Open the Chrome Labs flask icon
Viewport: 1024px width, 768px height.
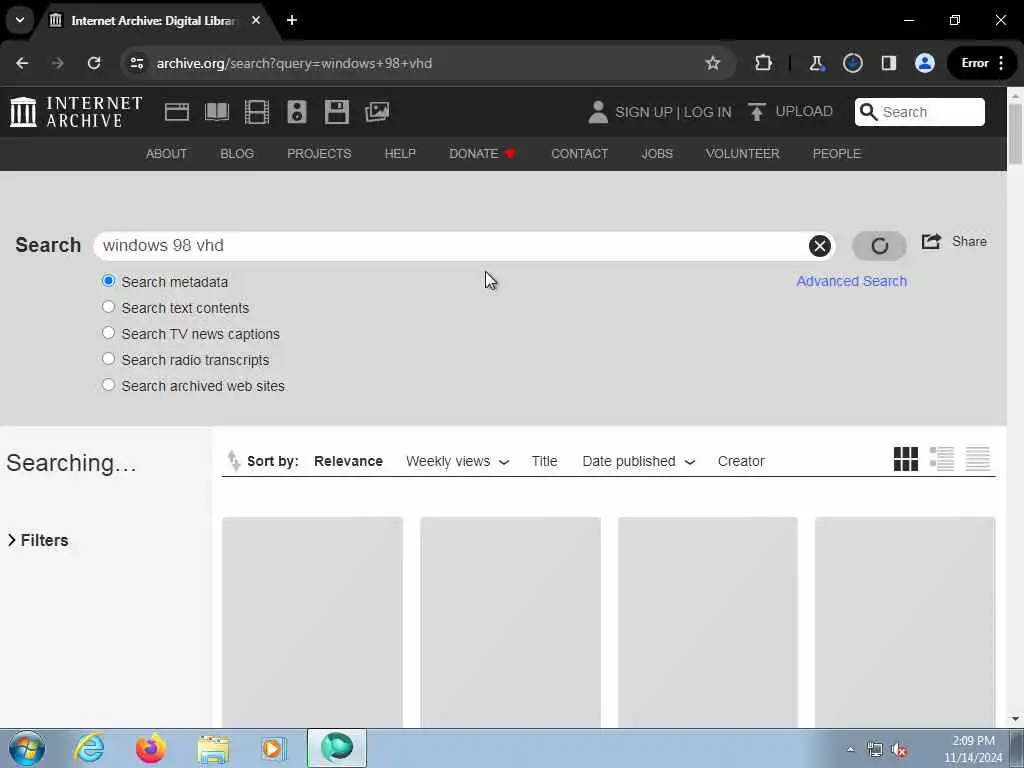tap(816, 63)
